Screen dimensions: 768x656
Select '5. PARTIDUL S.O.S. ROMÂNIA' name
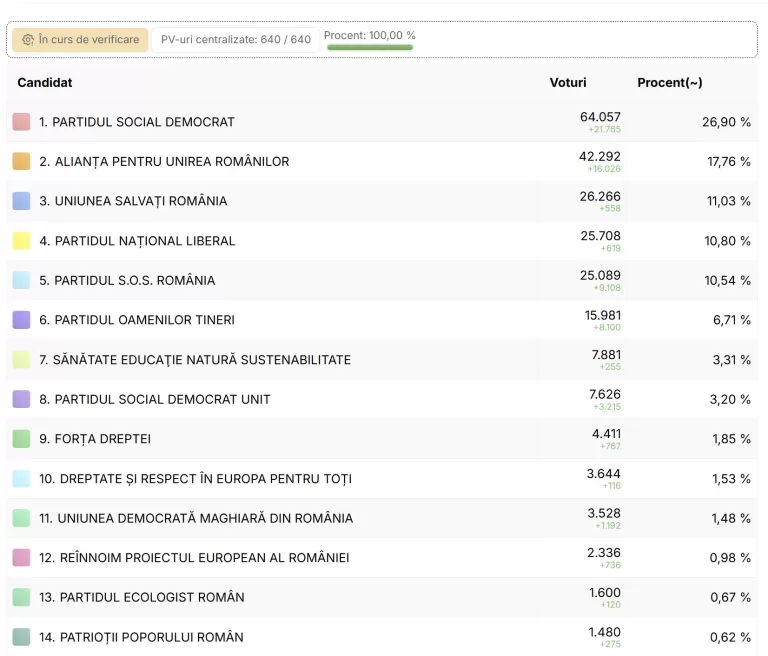(x=127, y=280)
